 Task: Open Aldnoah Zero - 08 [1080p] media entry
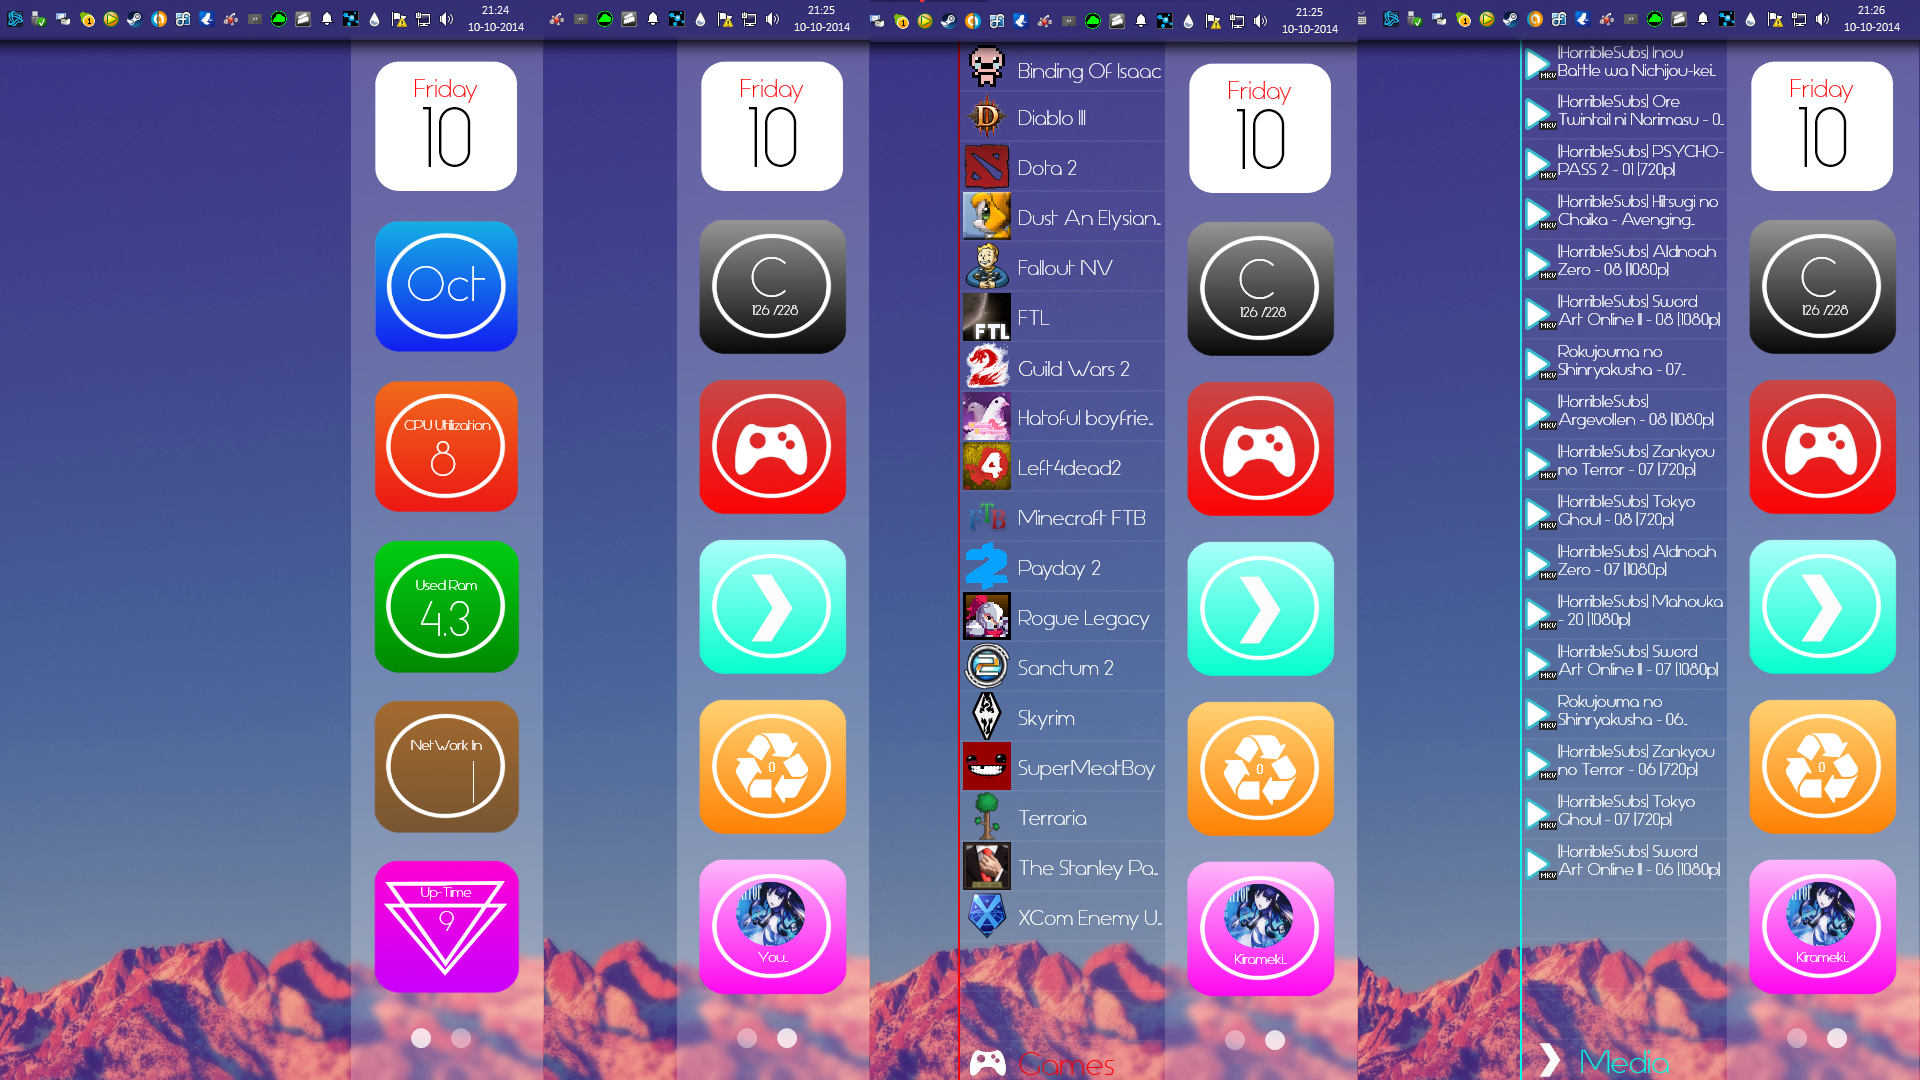(1625, 262)
